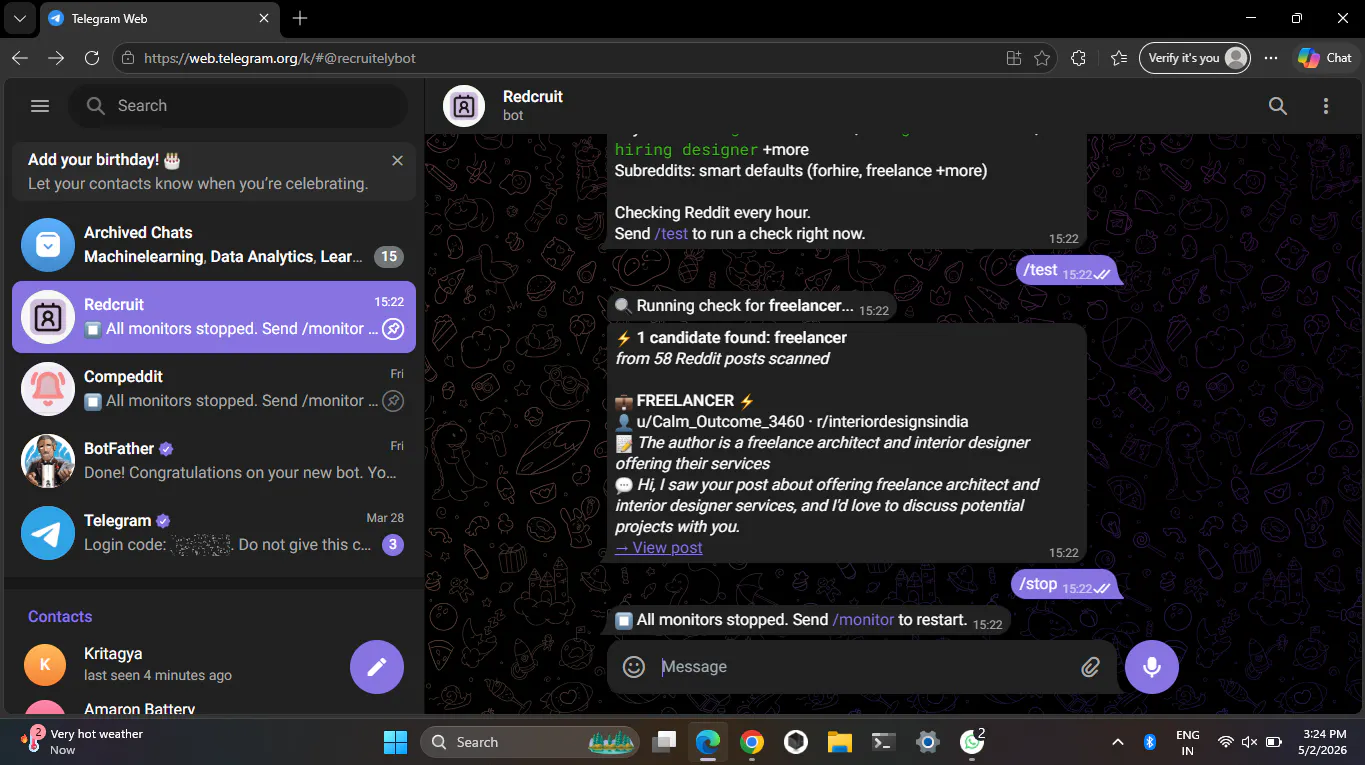Screen dimensions: 1365x765
Task: Click the Message input field
Action: click(x=862, y=667)
